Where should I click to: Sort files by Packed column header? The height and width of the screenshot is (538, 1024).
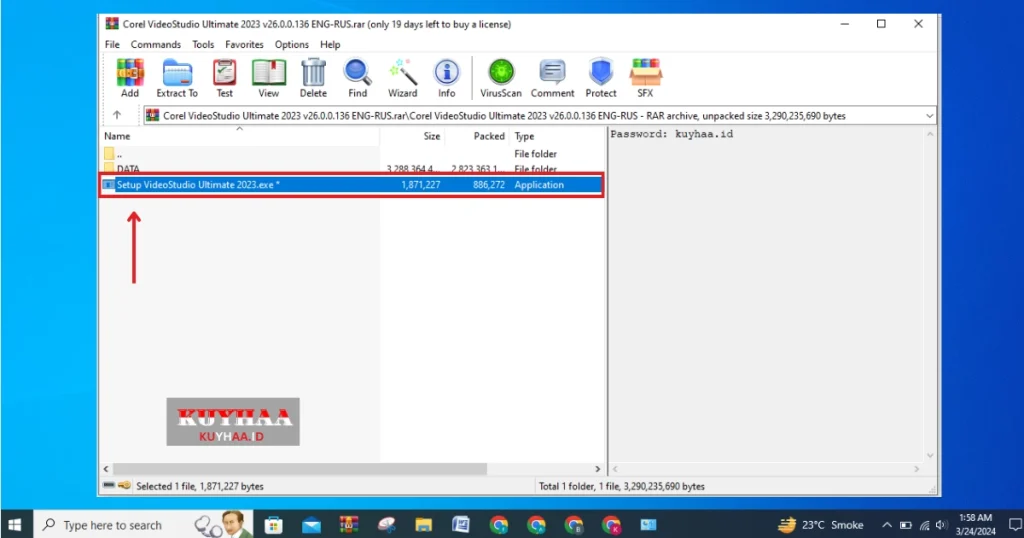tap(489, 136)
